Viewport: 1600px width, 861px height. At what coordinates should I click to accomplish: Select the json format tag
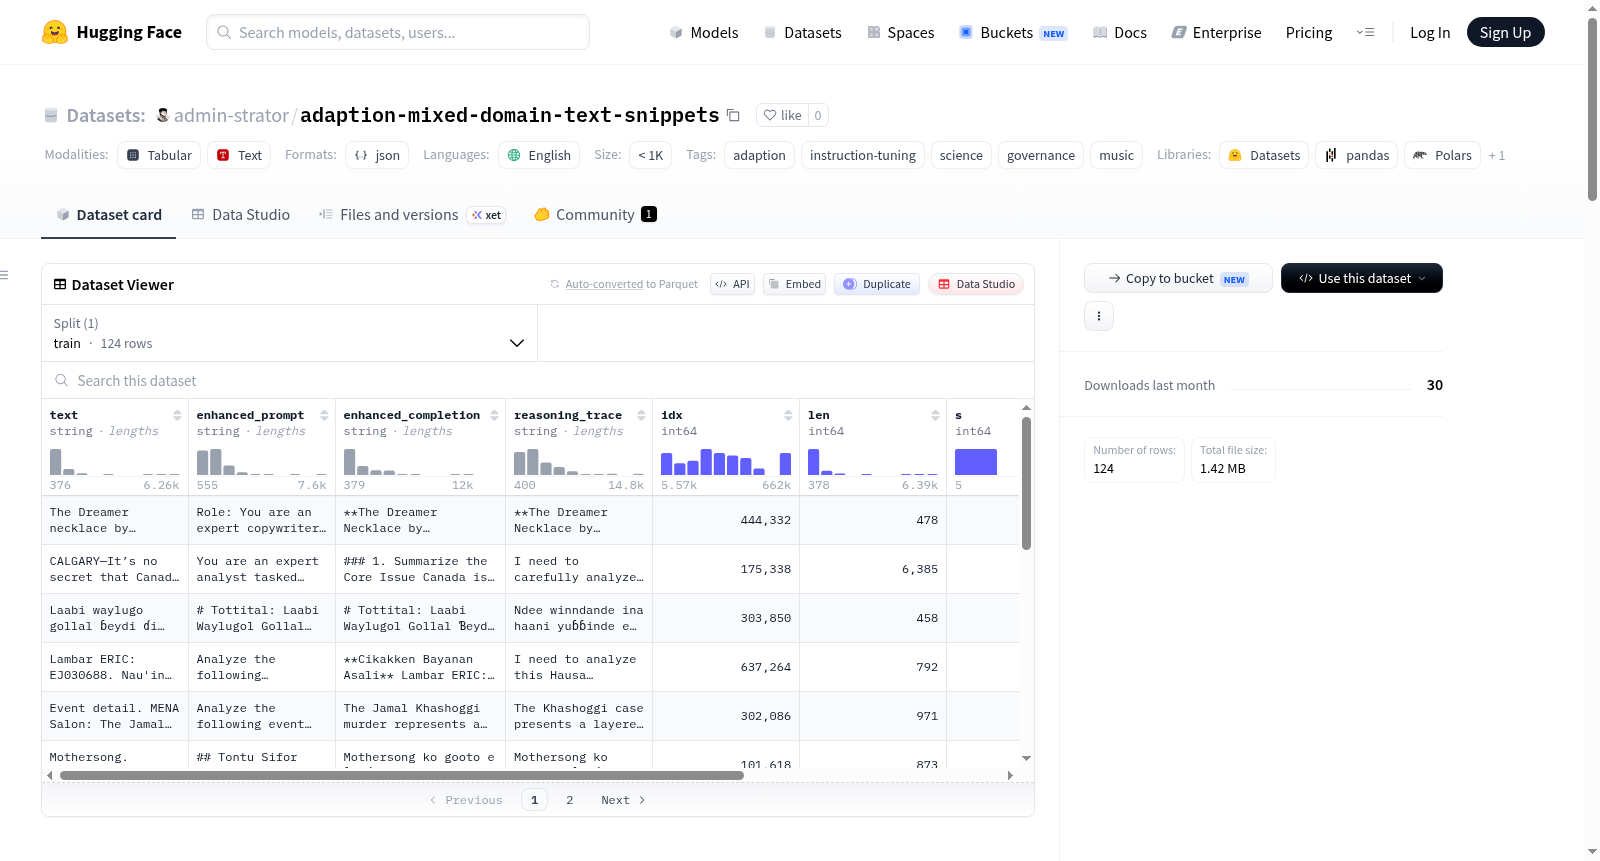[x=377, y=155]
